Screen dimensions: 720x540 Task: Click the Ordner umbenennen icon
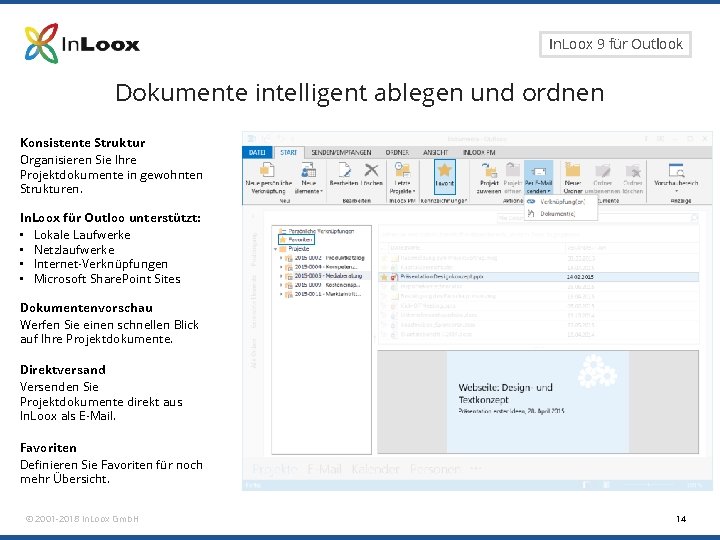click(602, 171)
